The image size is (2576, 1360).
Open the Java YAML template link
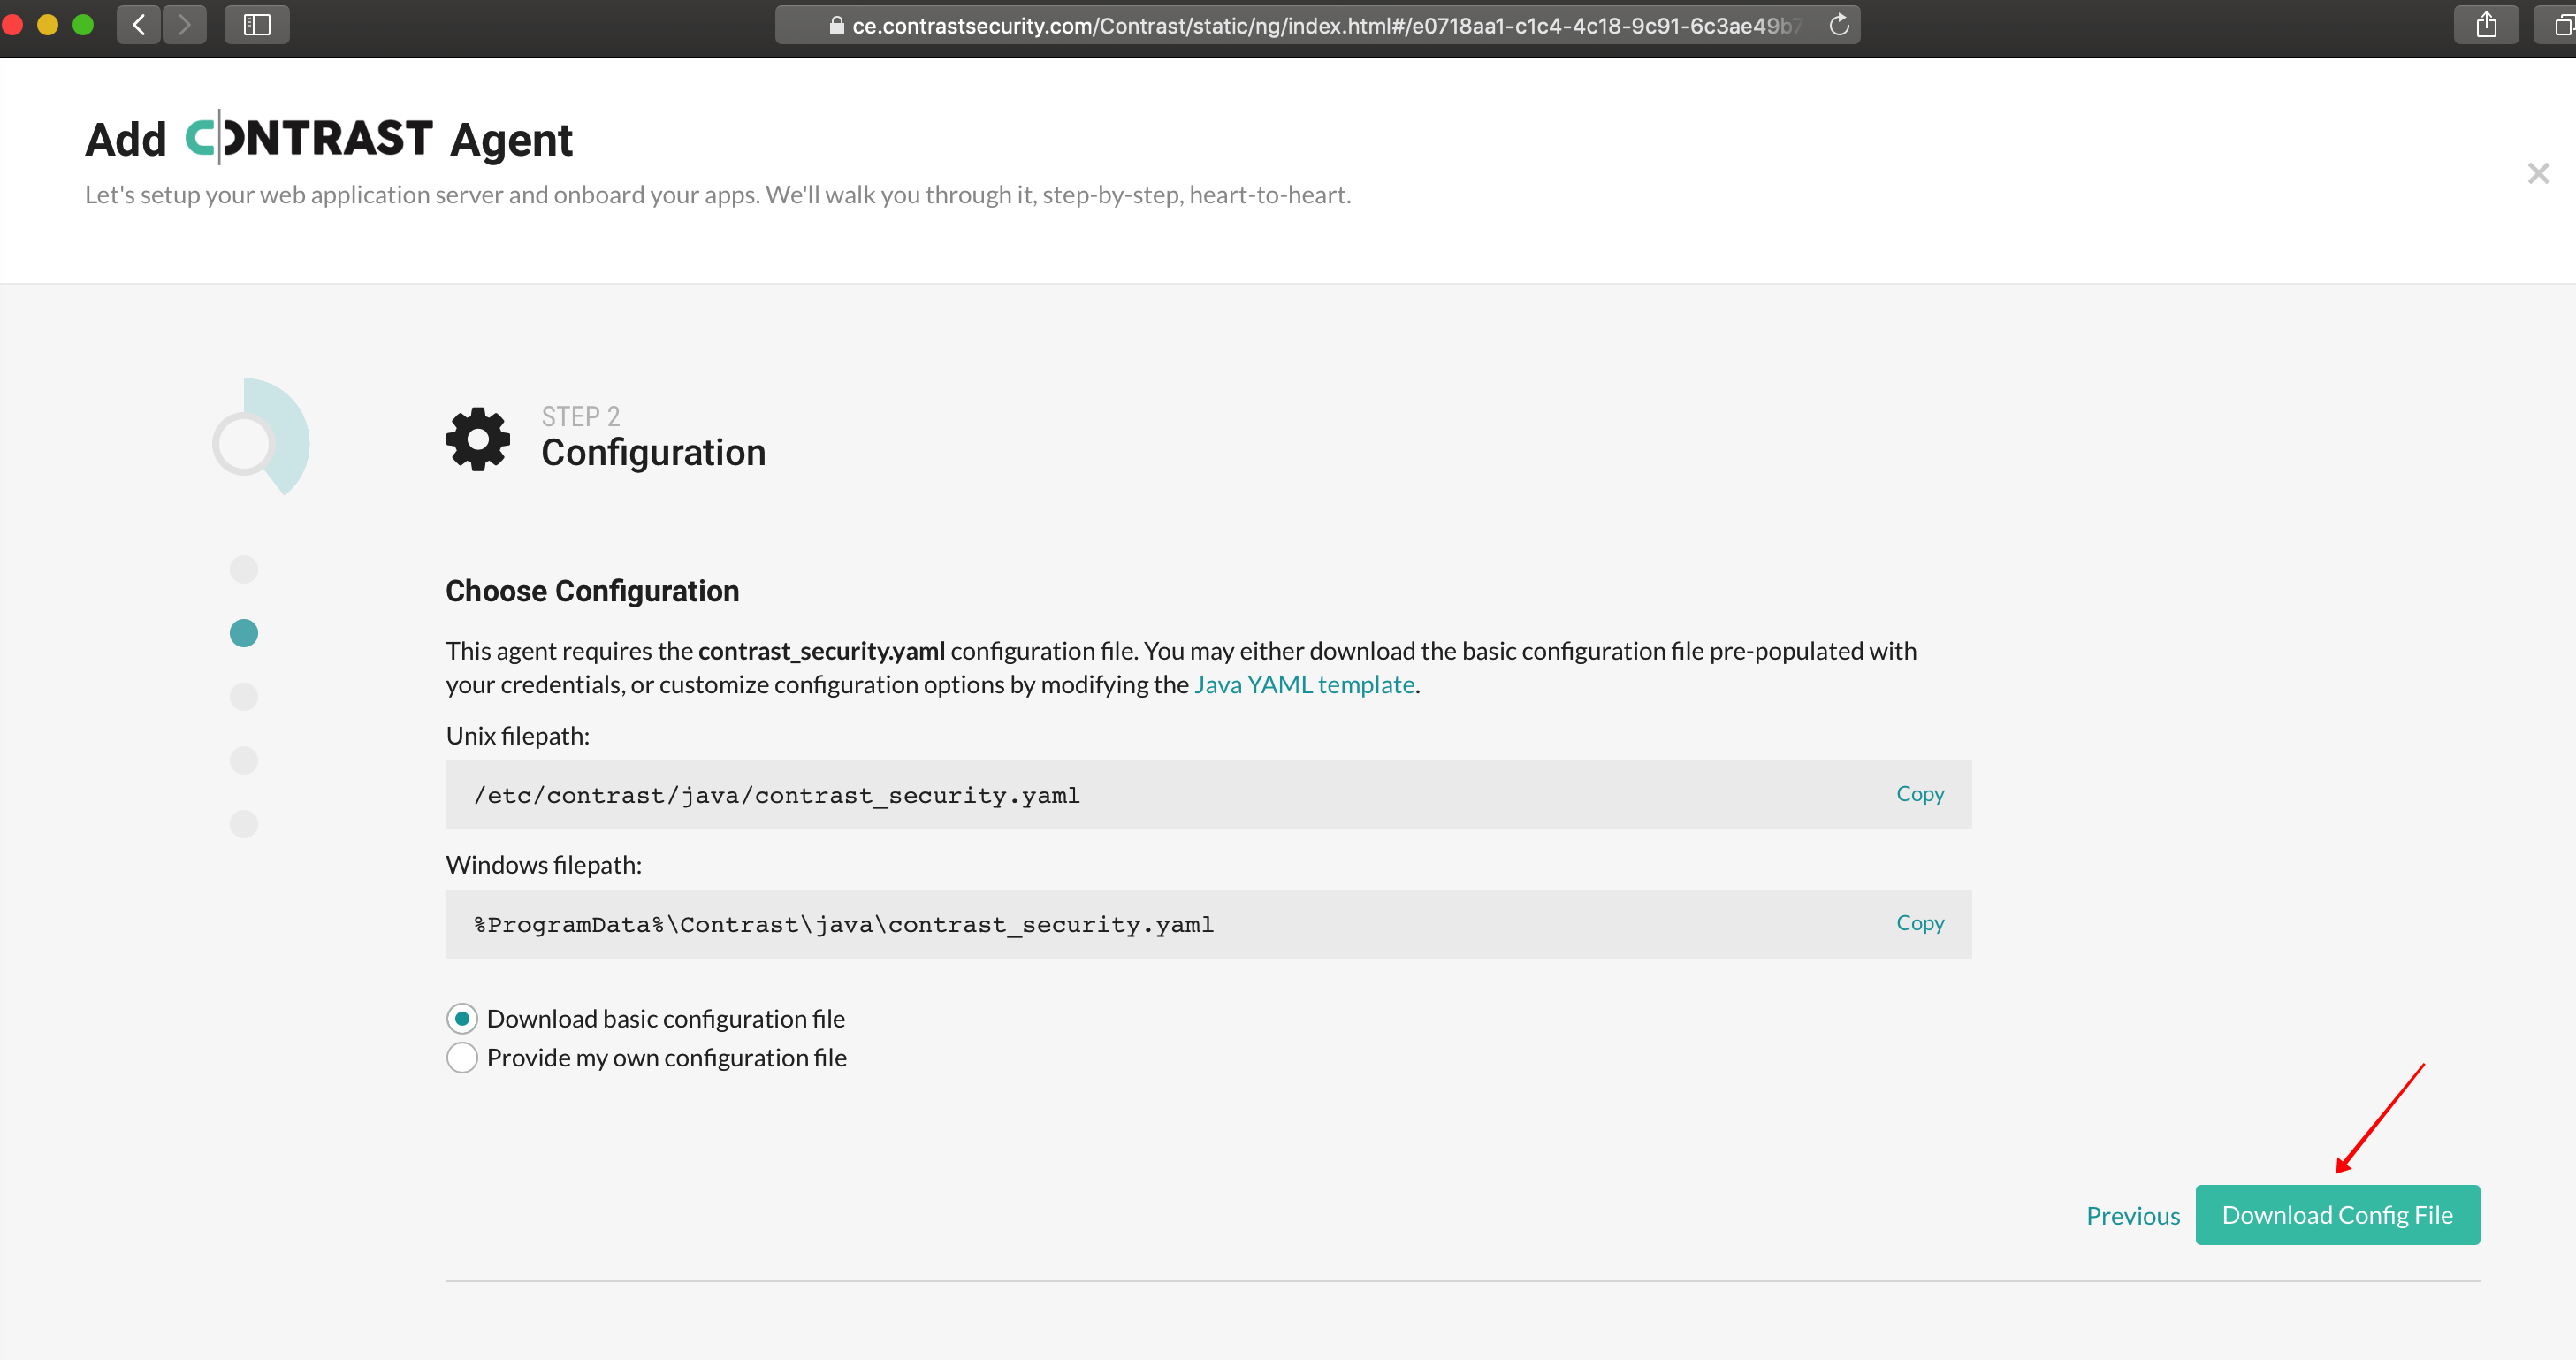tap(1304, 684)
